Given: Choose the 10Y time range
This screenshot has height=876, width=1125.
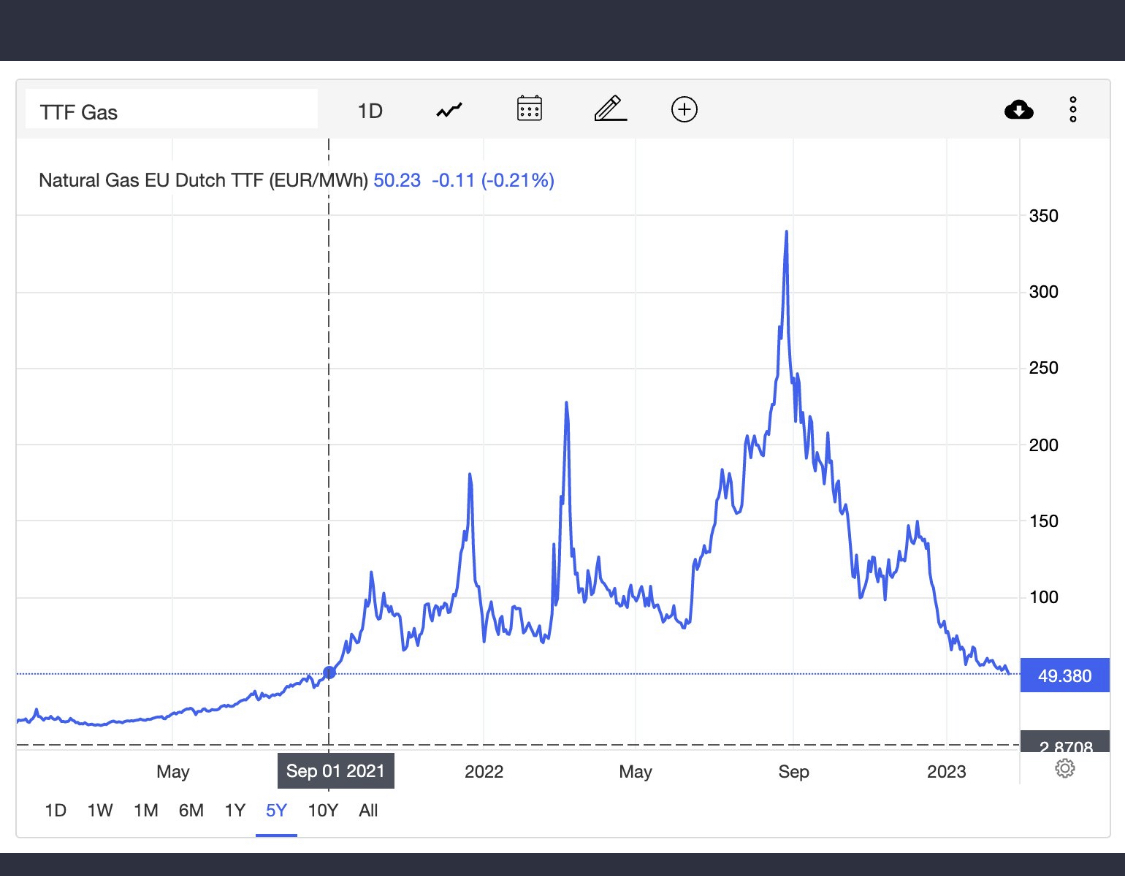Looking at the screenshot, I should [x=323, y=810].
